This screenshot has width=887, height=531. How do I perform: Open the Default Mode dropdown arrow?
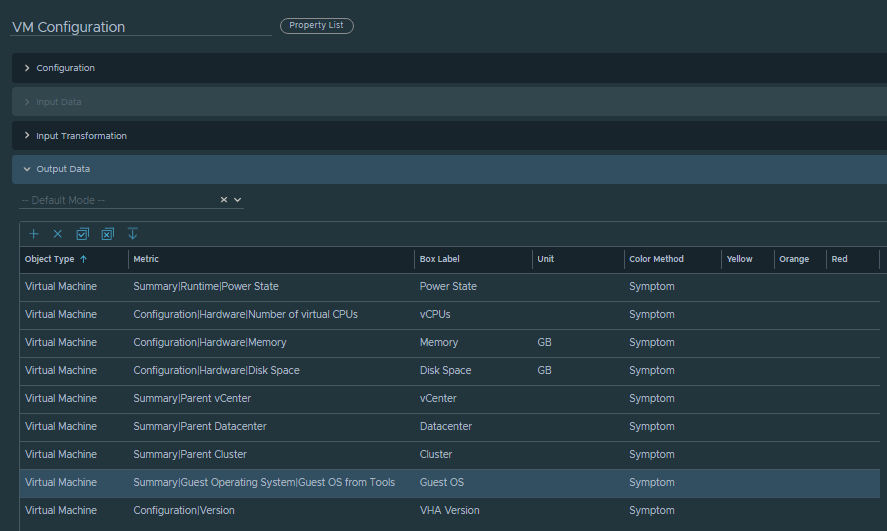238,200
